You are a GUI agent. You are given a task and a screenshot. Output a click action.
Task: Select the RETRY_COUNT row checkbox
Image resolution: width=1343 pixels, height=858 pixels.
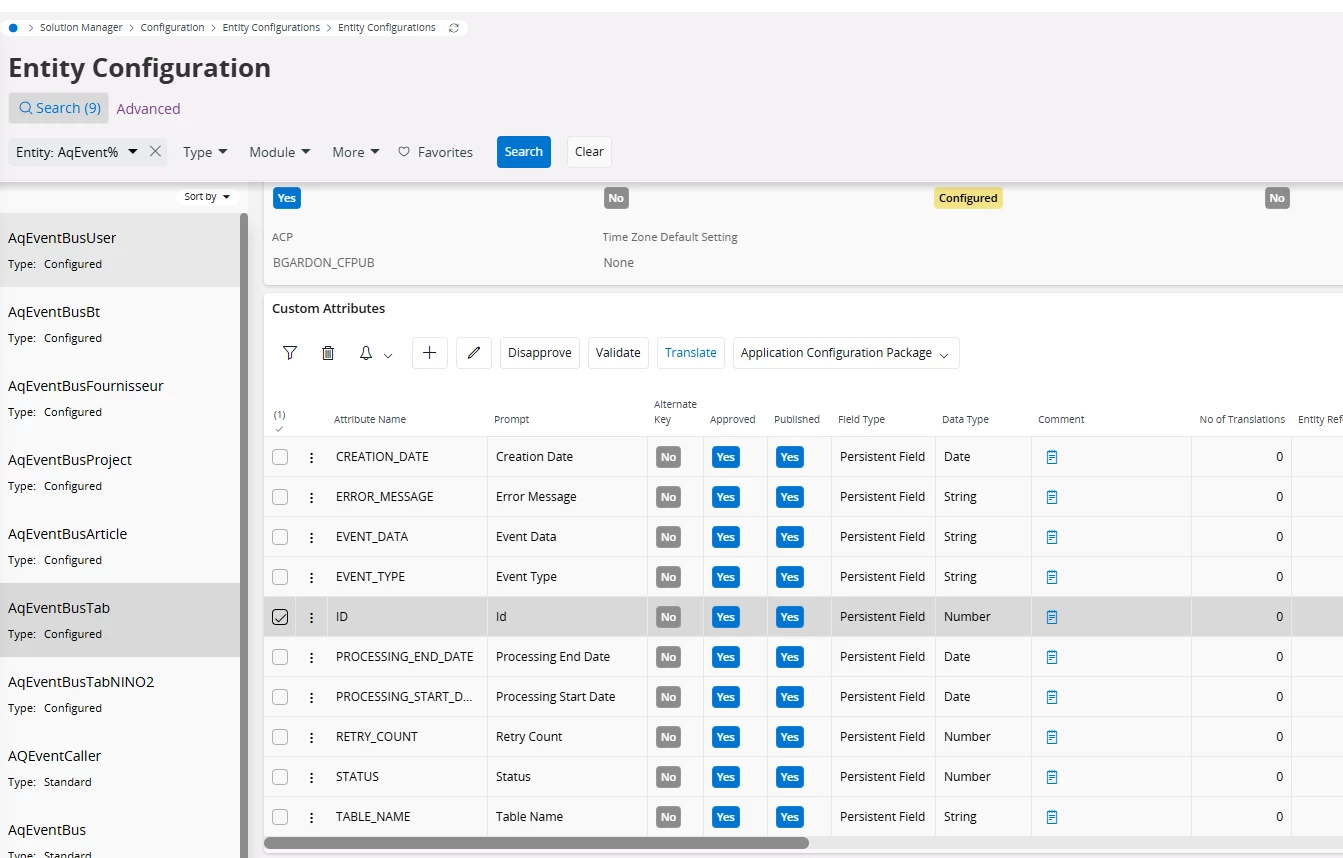[x=280, y=737]
